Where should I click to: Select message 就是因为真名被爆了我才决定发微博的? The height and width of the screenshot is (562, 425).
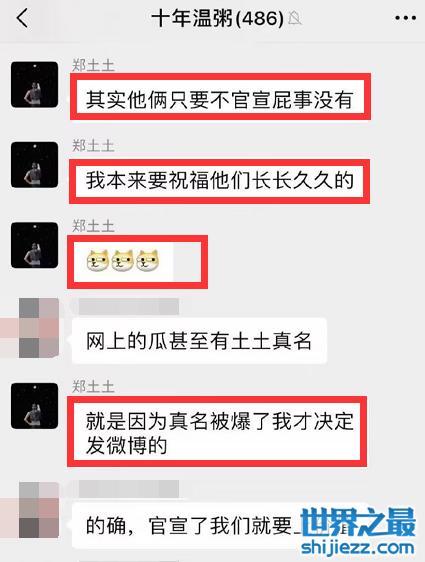pyautogui.click(x=217, y=433)
